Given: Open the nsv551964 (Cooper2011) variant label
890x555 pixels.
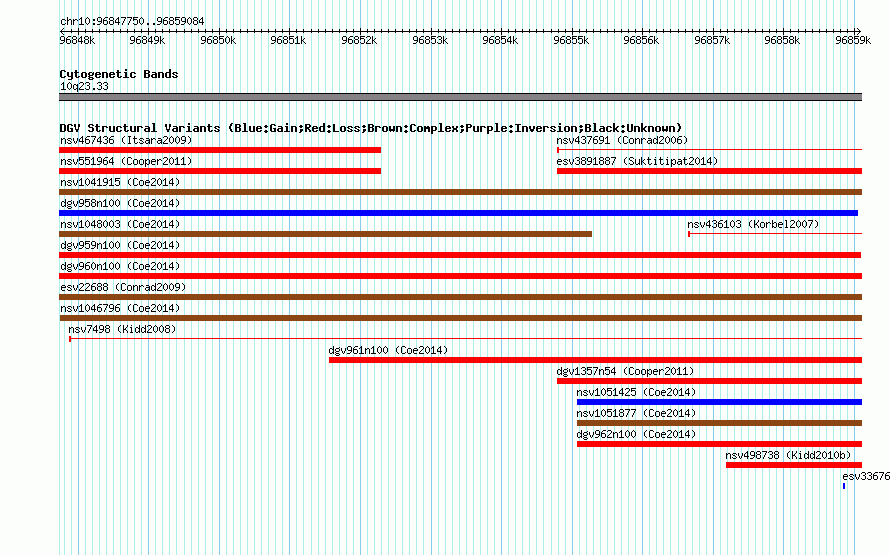Looking at the screenshot, I should 126,161.
